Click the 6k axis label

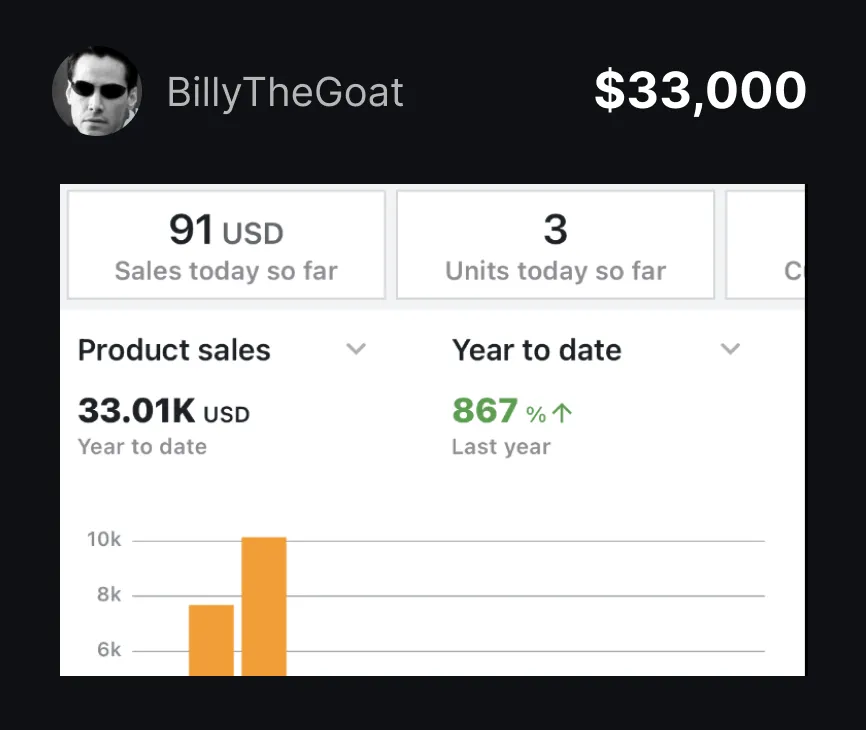point(107,650)
